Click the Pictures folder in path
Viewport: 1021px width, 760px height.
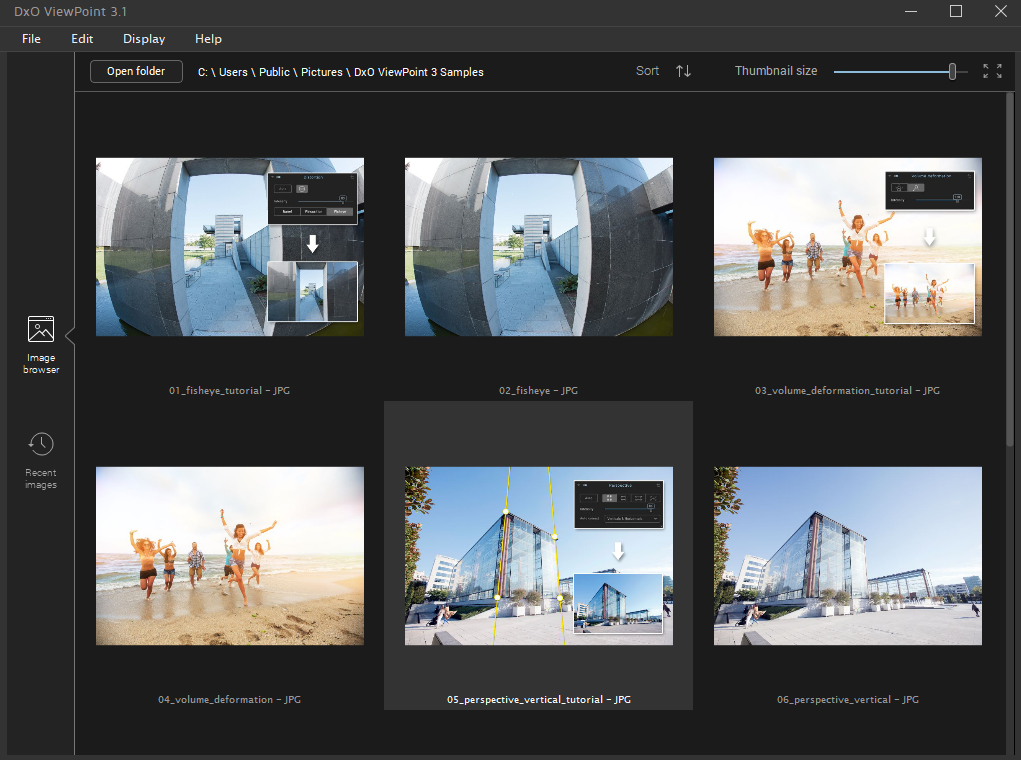(x=322, y=72)
